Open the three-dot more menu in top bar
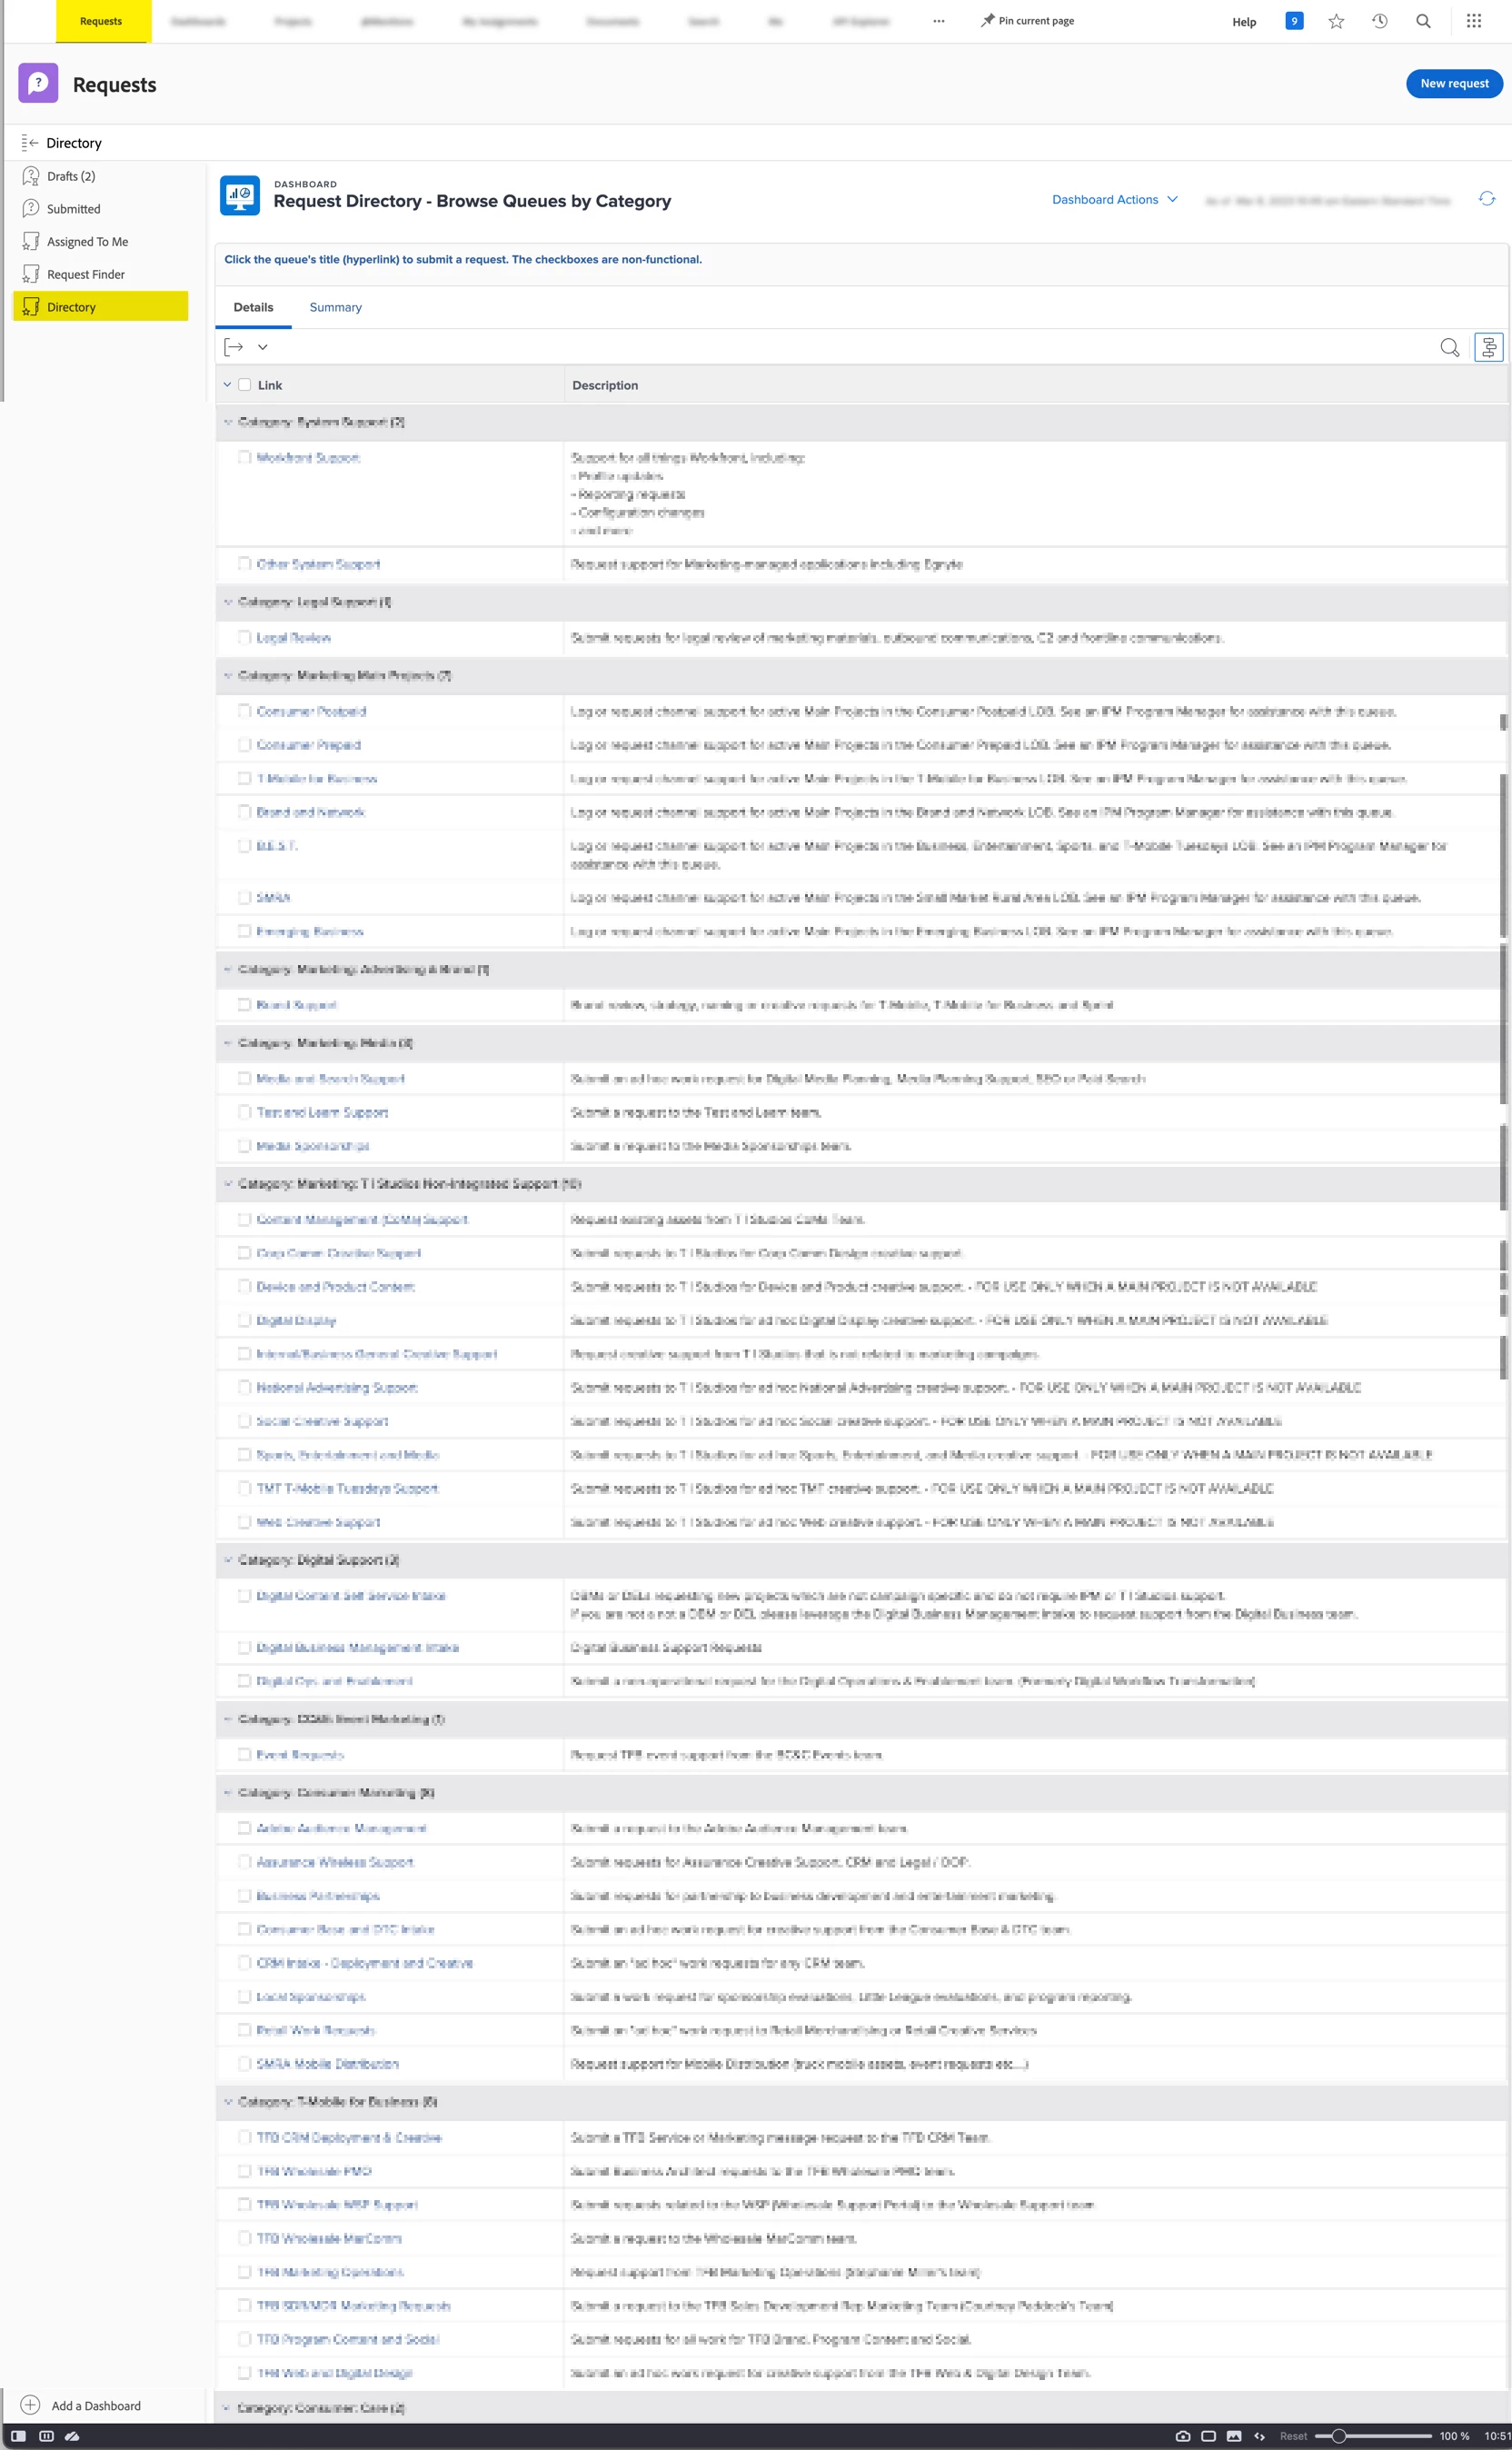Screen dimensions: 1512x2450 [939, 21]
